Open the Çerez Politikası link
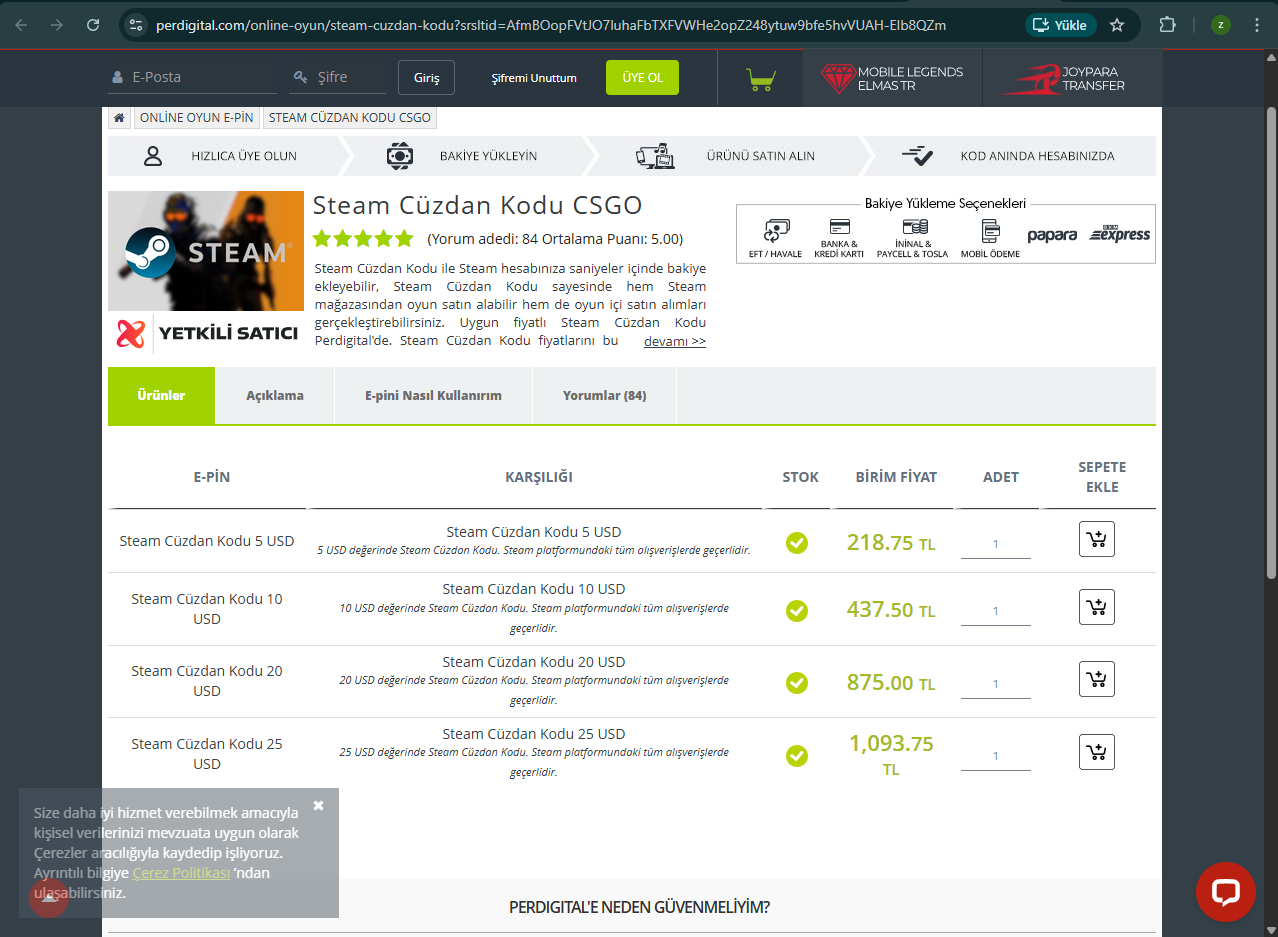This screenshot has width=1278, height=937. [x=181, y=873]
